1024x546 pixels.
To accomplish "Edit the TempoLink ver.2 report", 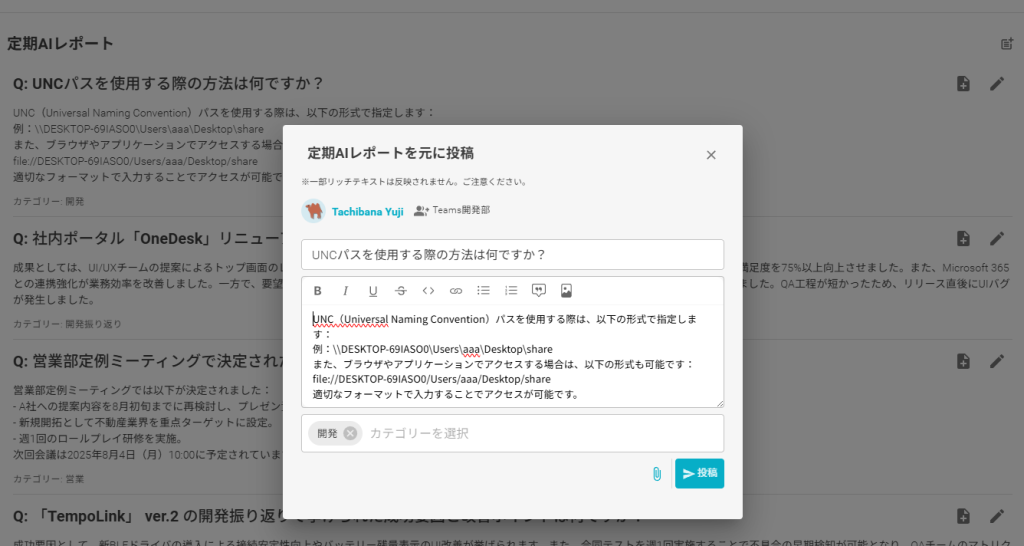I will click(997, 516).
